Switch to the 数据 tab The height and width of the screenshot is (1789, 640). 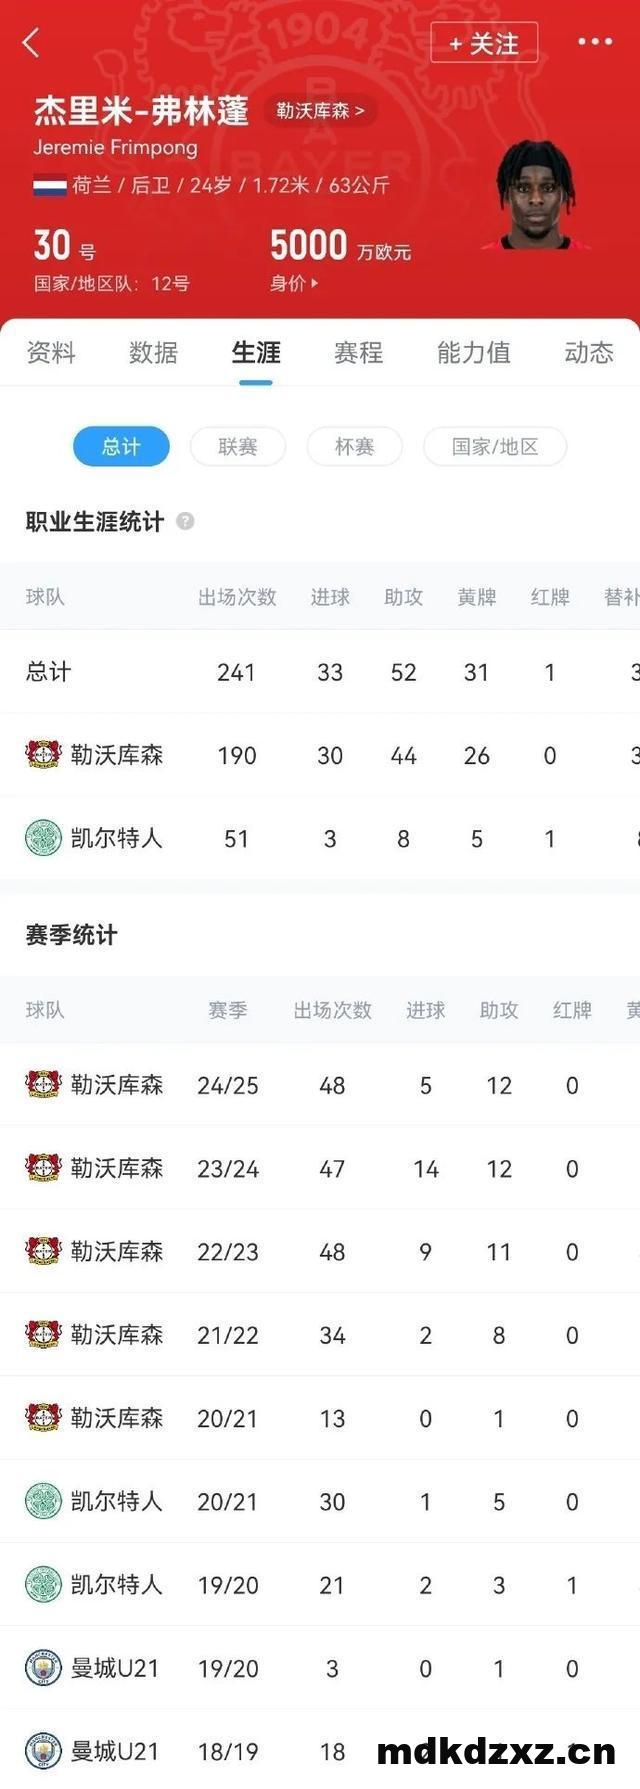pos(153,352)
